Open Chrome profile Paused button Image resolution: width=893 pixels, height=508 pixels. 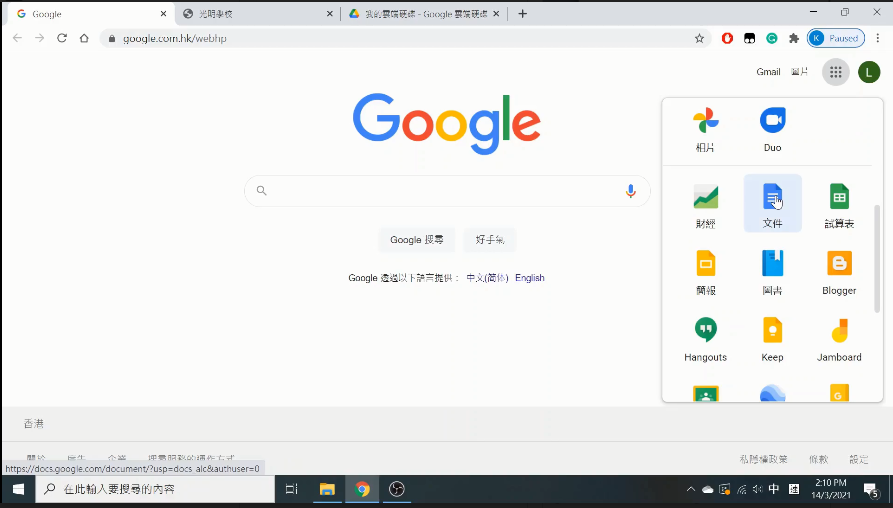835,38
